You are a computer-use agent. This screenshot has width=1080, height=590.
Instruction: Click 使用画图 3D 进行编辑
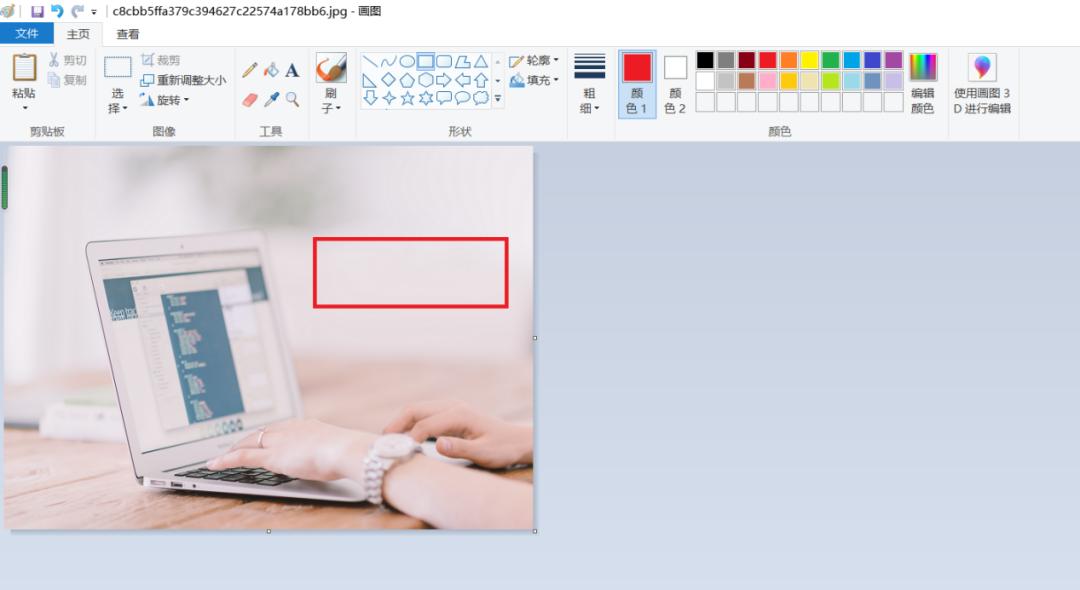(x=982, y=83)
